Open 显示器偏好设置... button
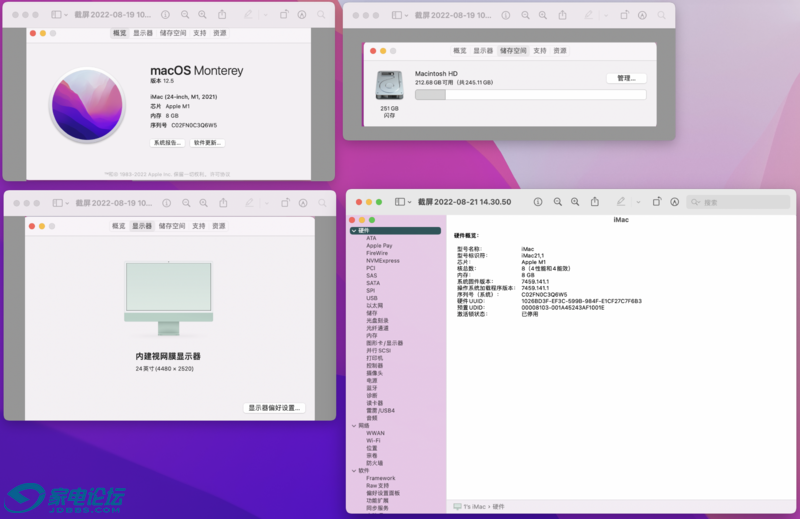The image size is (800, 519). click(274, 408)
